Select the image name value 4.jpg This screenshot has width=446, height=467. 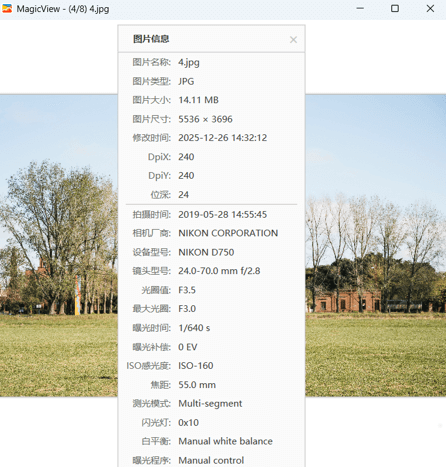click(x=189, y=62)
